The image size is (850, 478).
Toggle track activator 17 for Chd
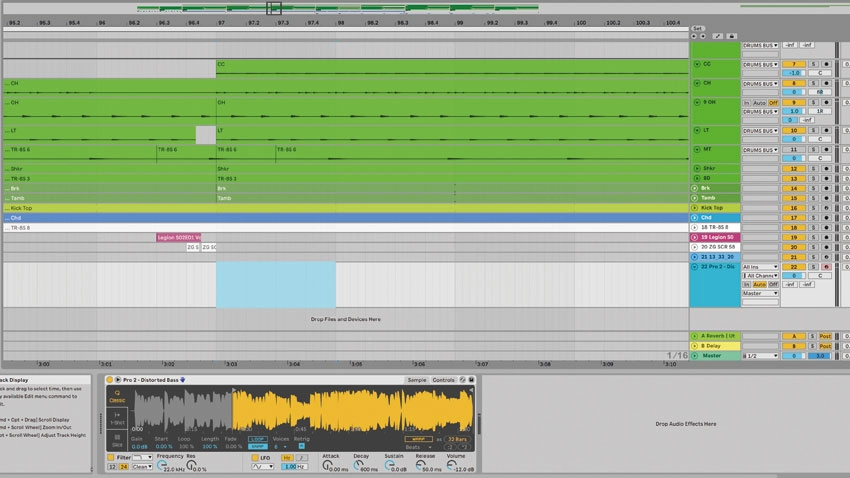click(x=794, y=217)
